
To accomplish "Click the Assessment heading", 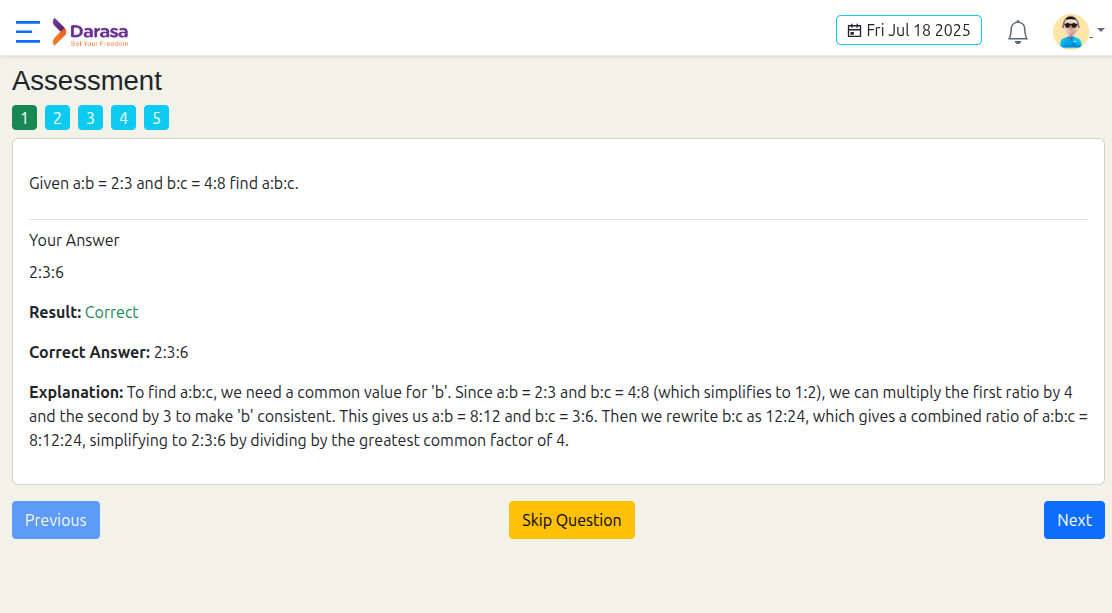I will 87,81.
